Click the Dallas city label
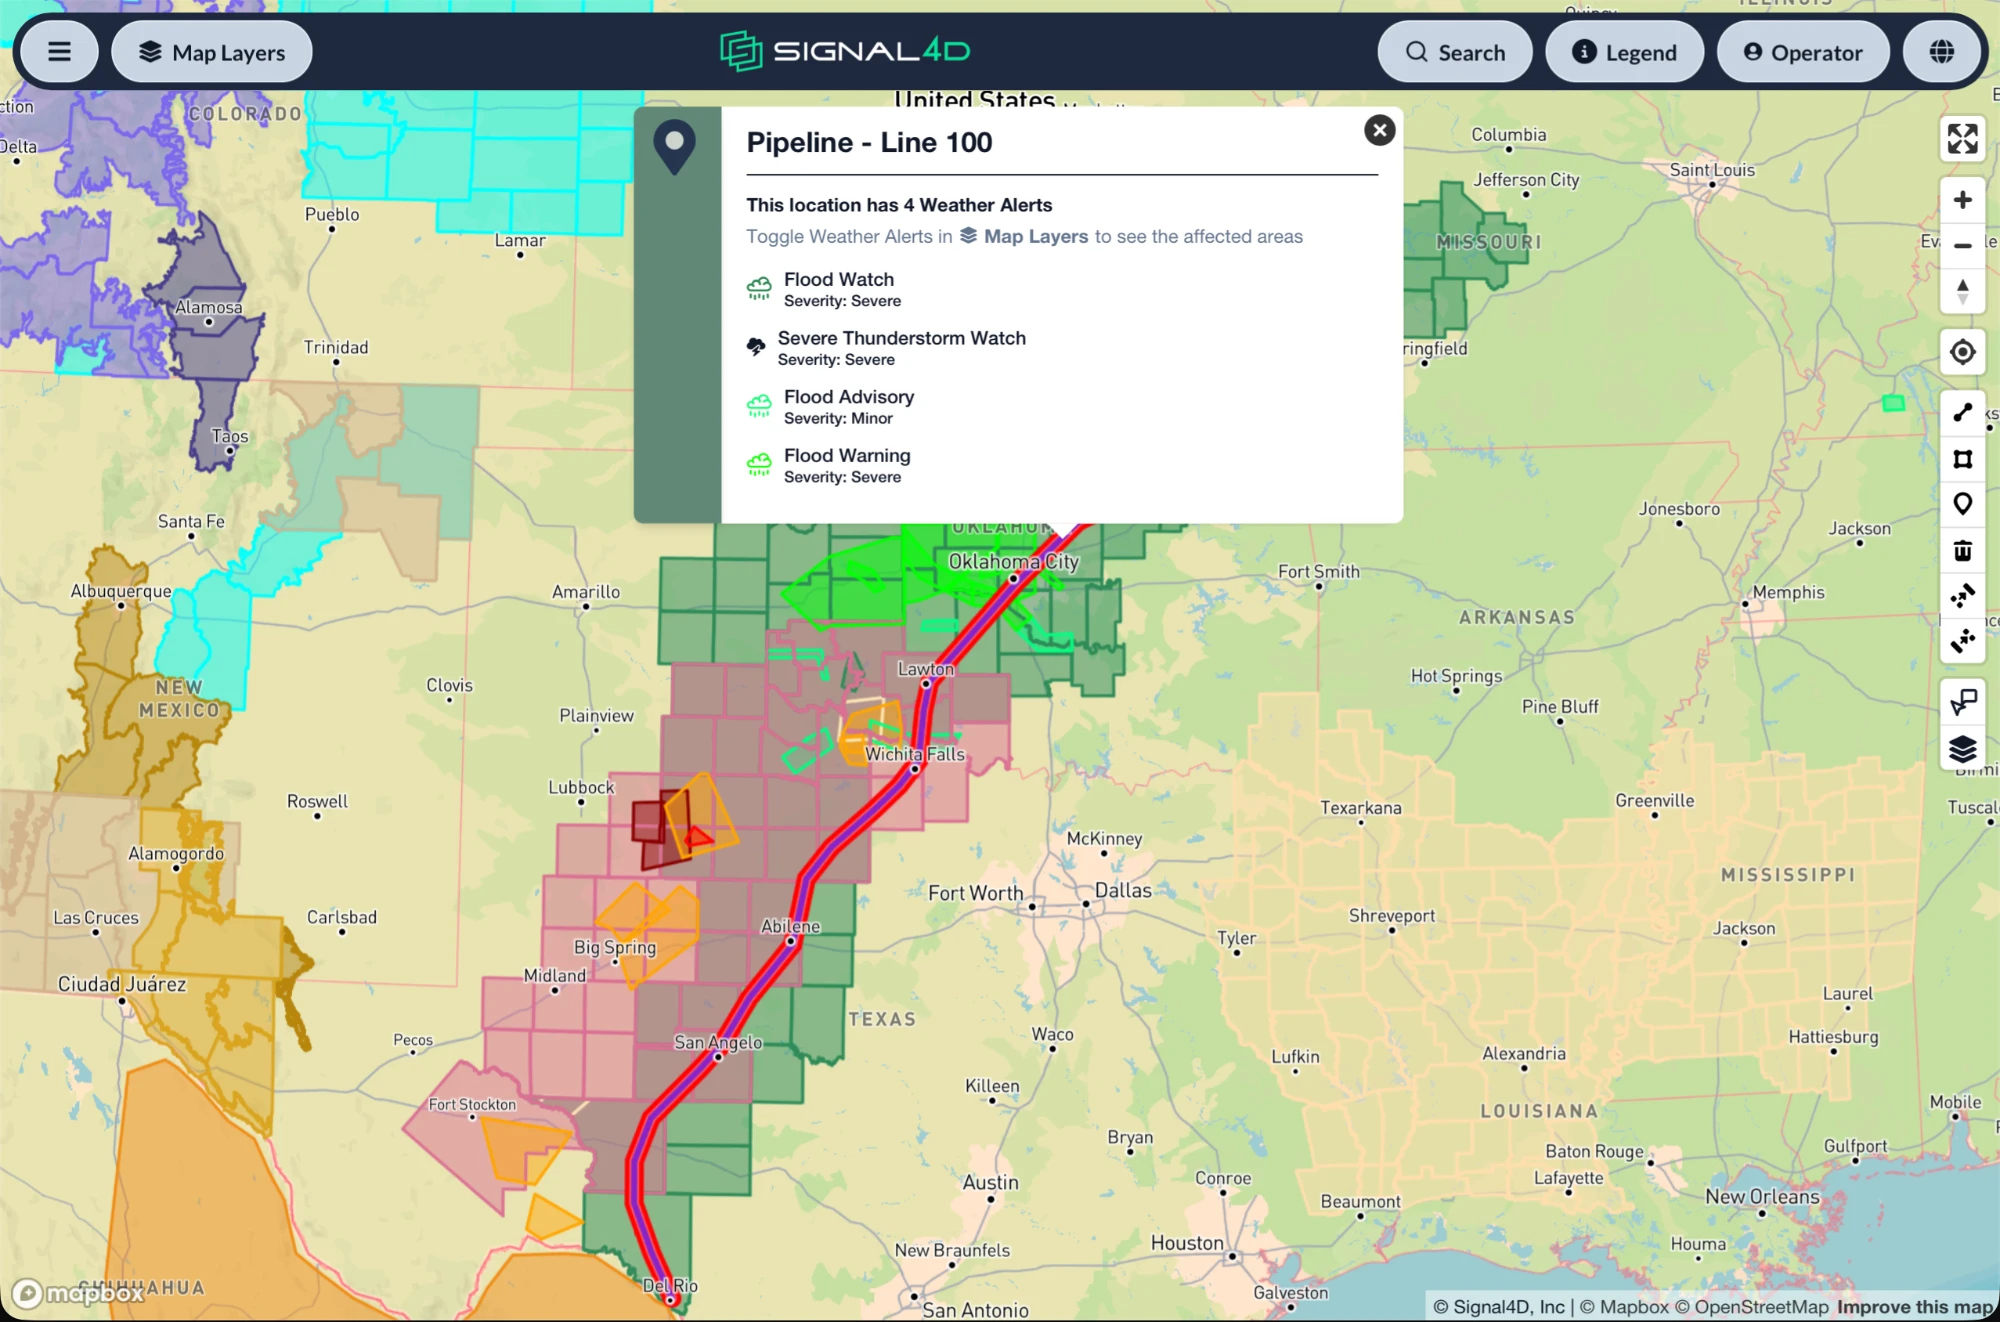 tap(1122, 890)
